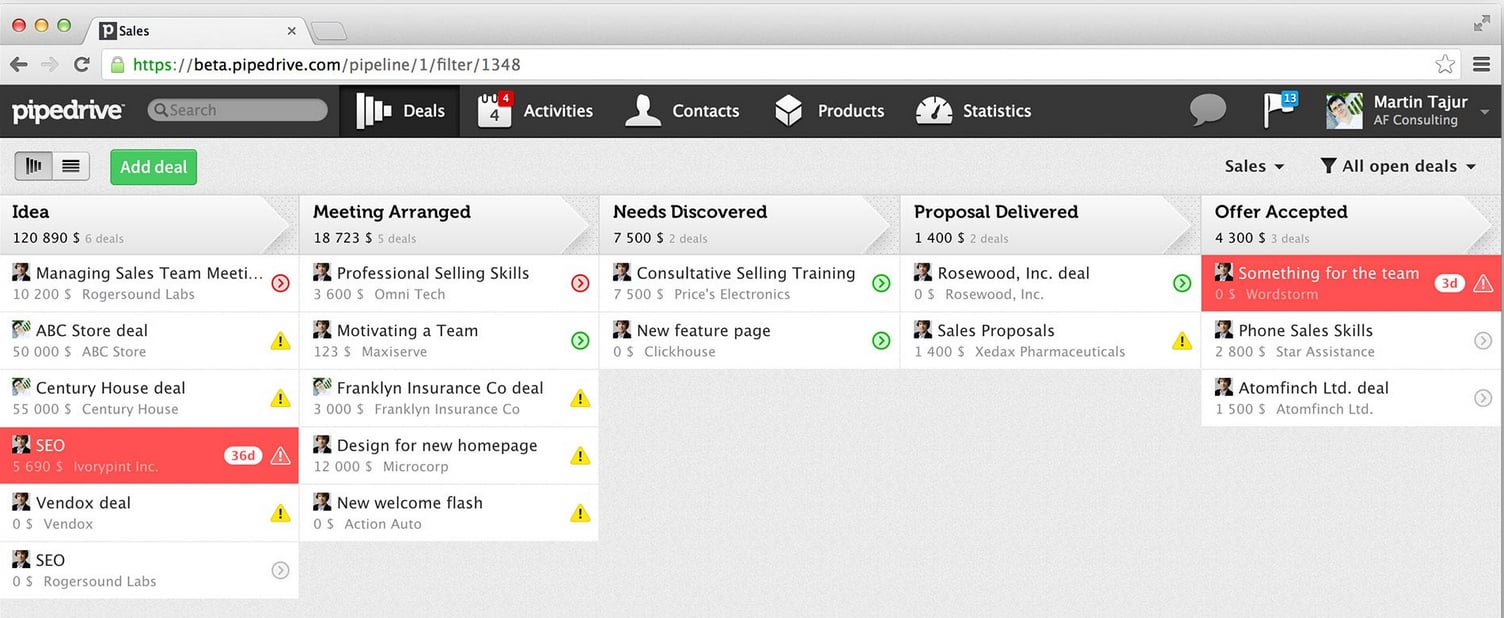1504x618 pixels.
Task: Open the chat speech bubble icon
Action: tap(1208, 110)
